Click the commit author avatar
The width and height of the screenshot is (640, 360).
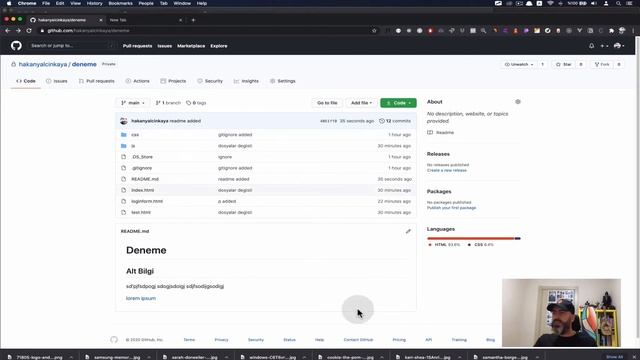(124, 121)
